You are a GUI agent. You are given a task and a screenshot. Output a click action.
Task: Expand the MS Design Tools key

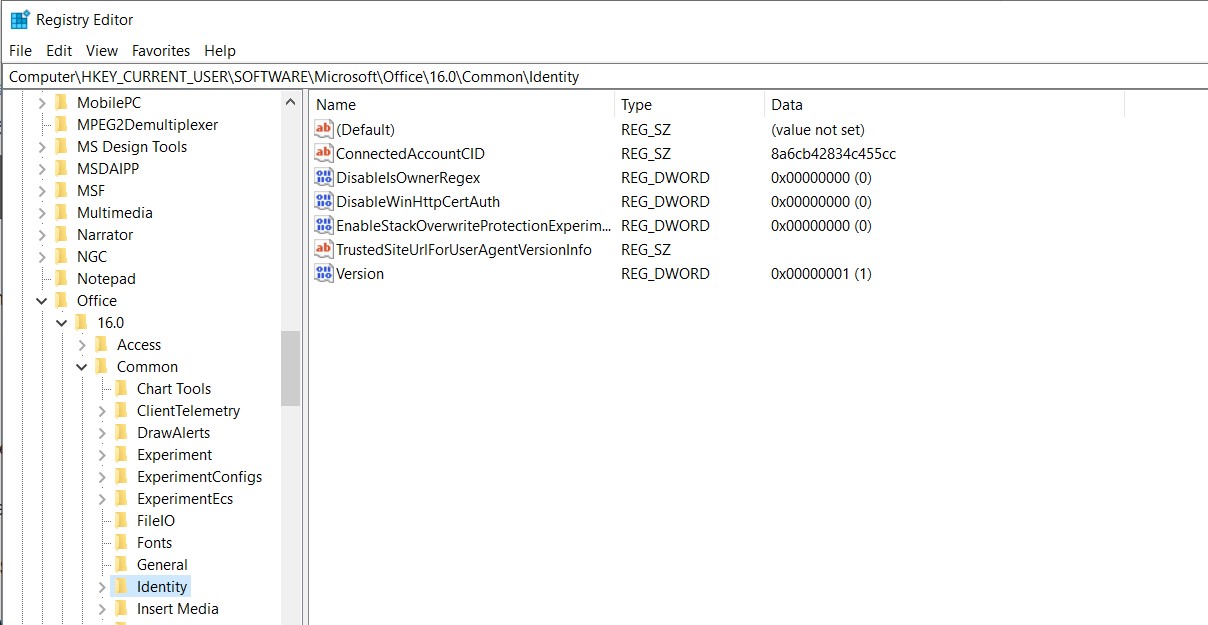[42, 146]
